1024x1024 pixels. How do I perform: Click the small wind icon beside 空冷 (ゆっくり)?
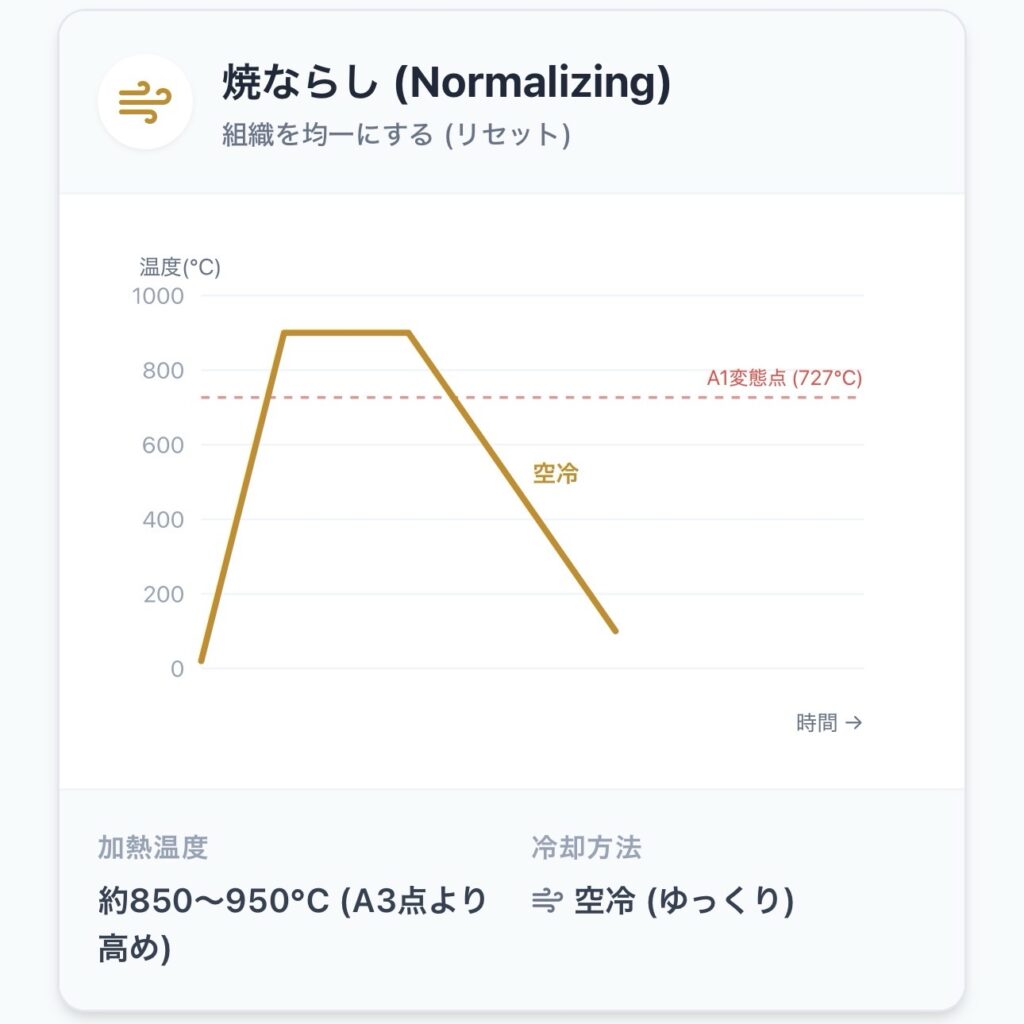547,902
